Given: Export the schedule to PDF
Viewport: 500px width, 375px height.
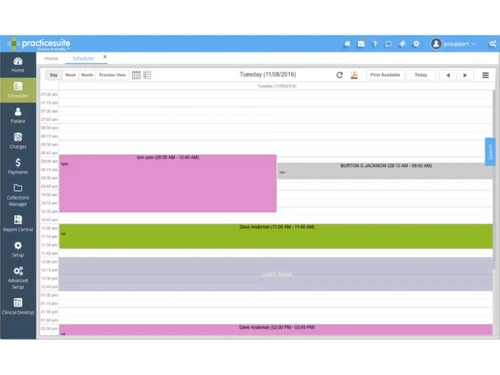Looking at the screenshot, I should pos(354,75).
